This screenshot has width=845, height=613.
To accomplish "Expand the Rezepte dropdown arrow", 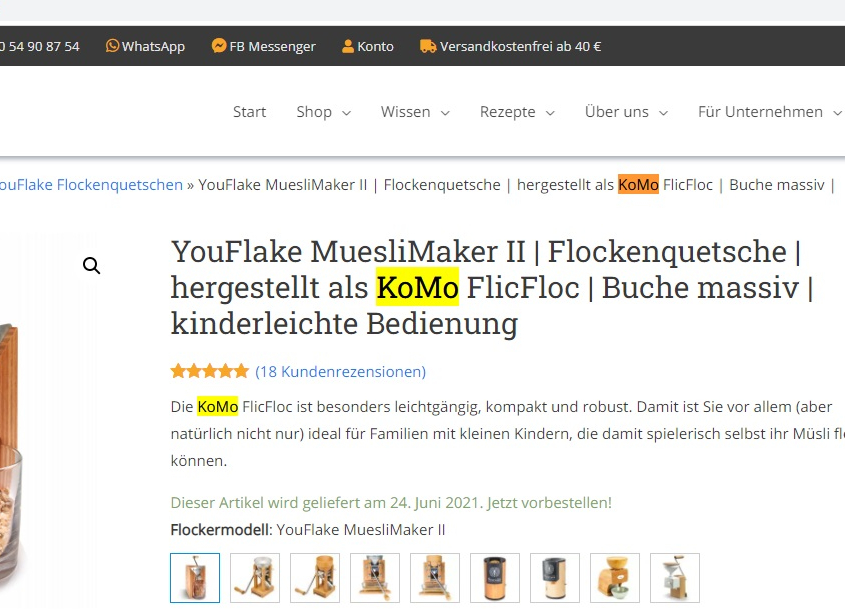I will 550,113.
